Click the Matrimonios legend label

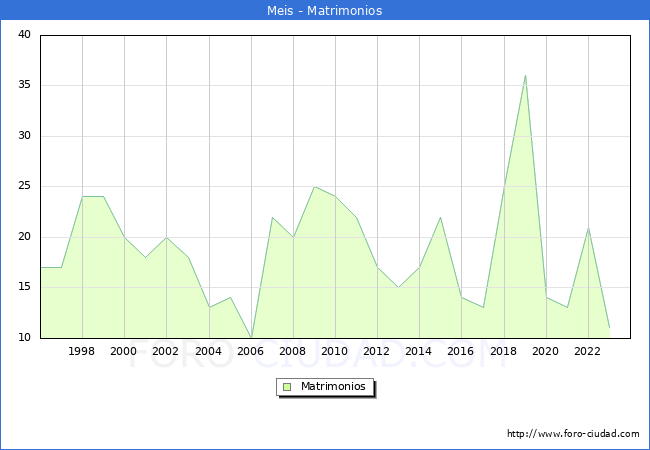(x=333, y=386)
